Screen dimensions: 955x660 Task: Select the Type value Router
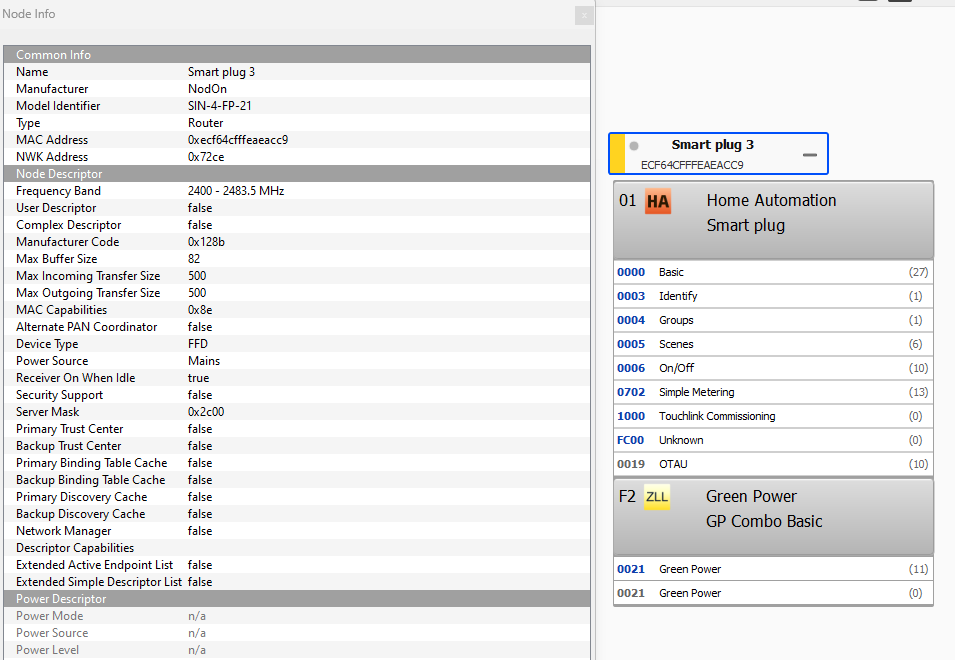pyautogui.click(x=205, y=123)
